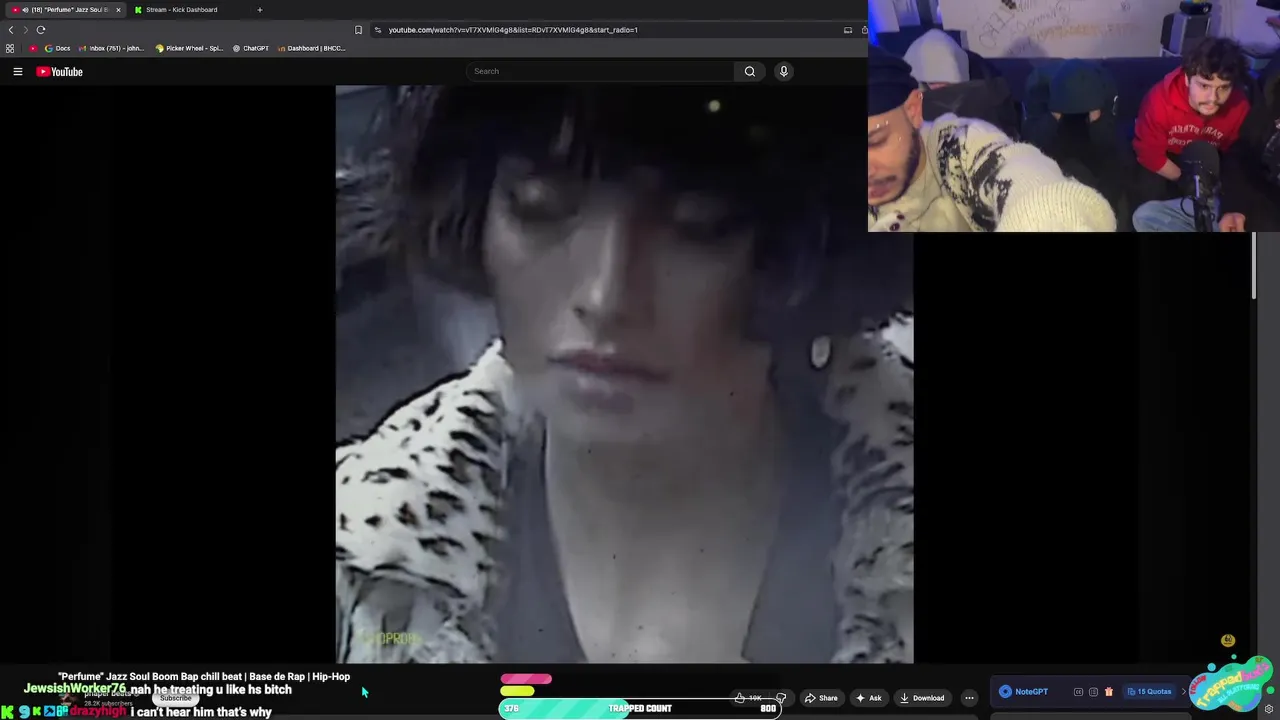The height and width of the screenshot is (720, 1280).
Task: Click the Ask button below the video
Action: [868, 698]
